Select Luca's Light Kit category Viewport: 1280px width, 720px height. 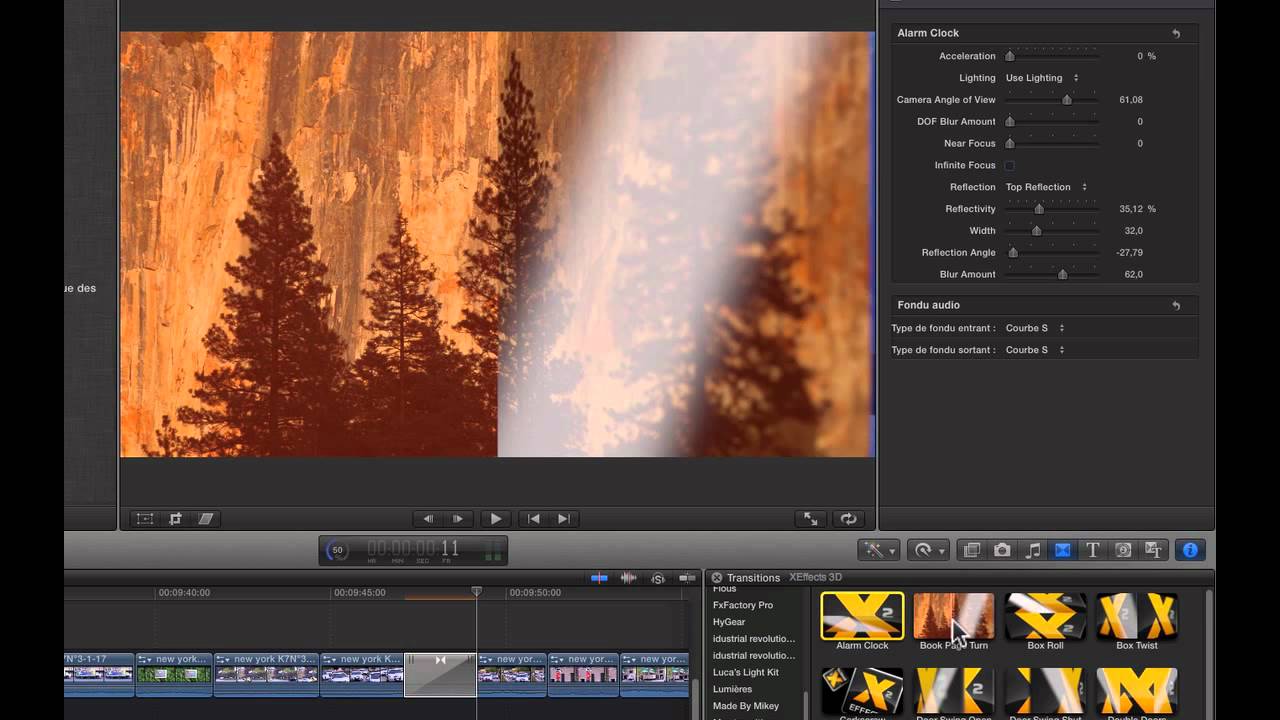click(x=746, y=672)
